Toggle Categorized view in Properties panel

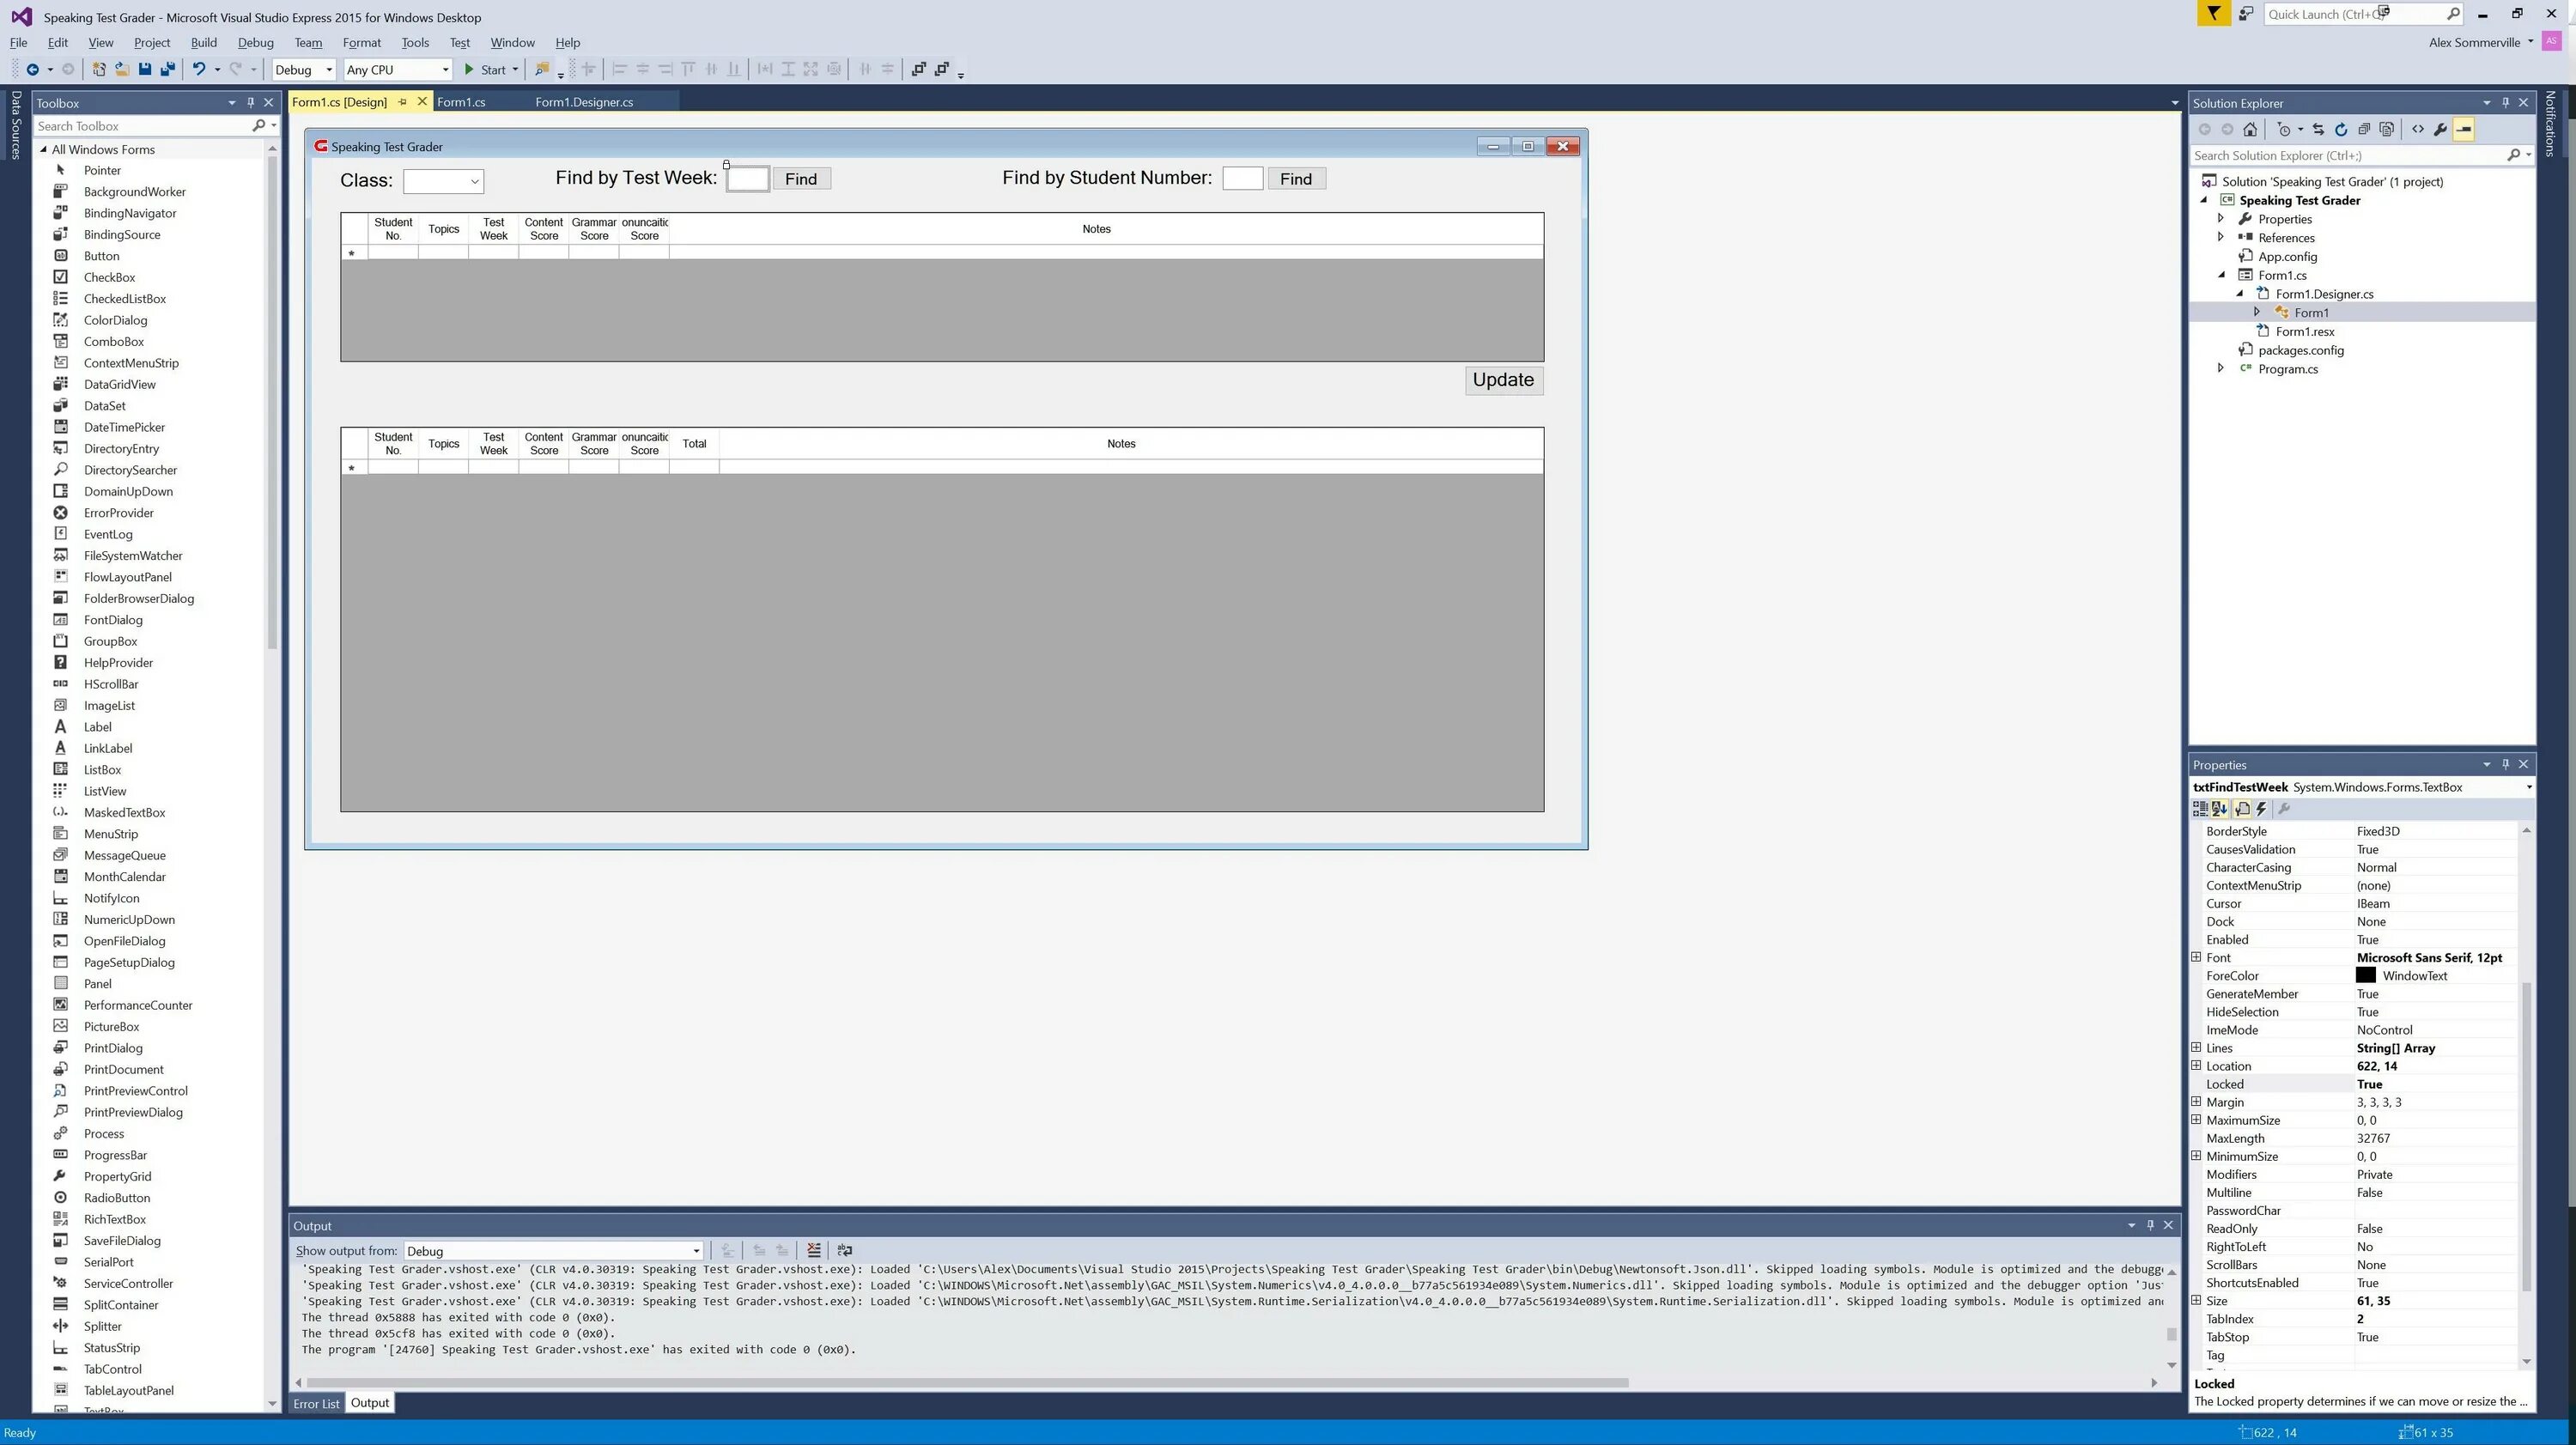(x=2200, y=809)
